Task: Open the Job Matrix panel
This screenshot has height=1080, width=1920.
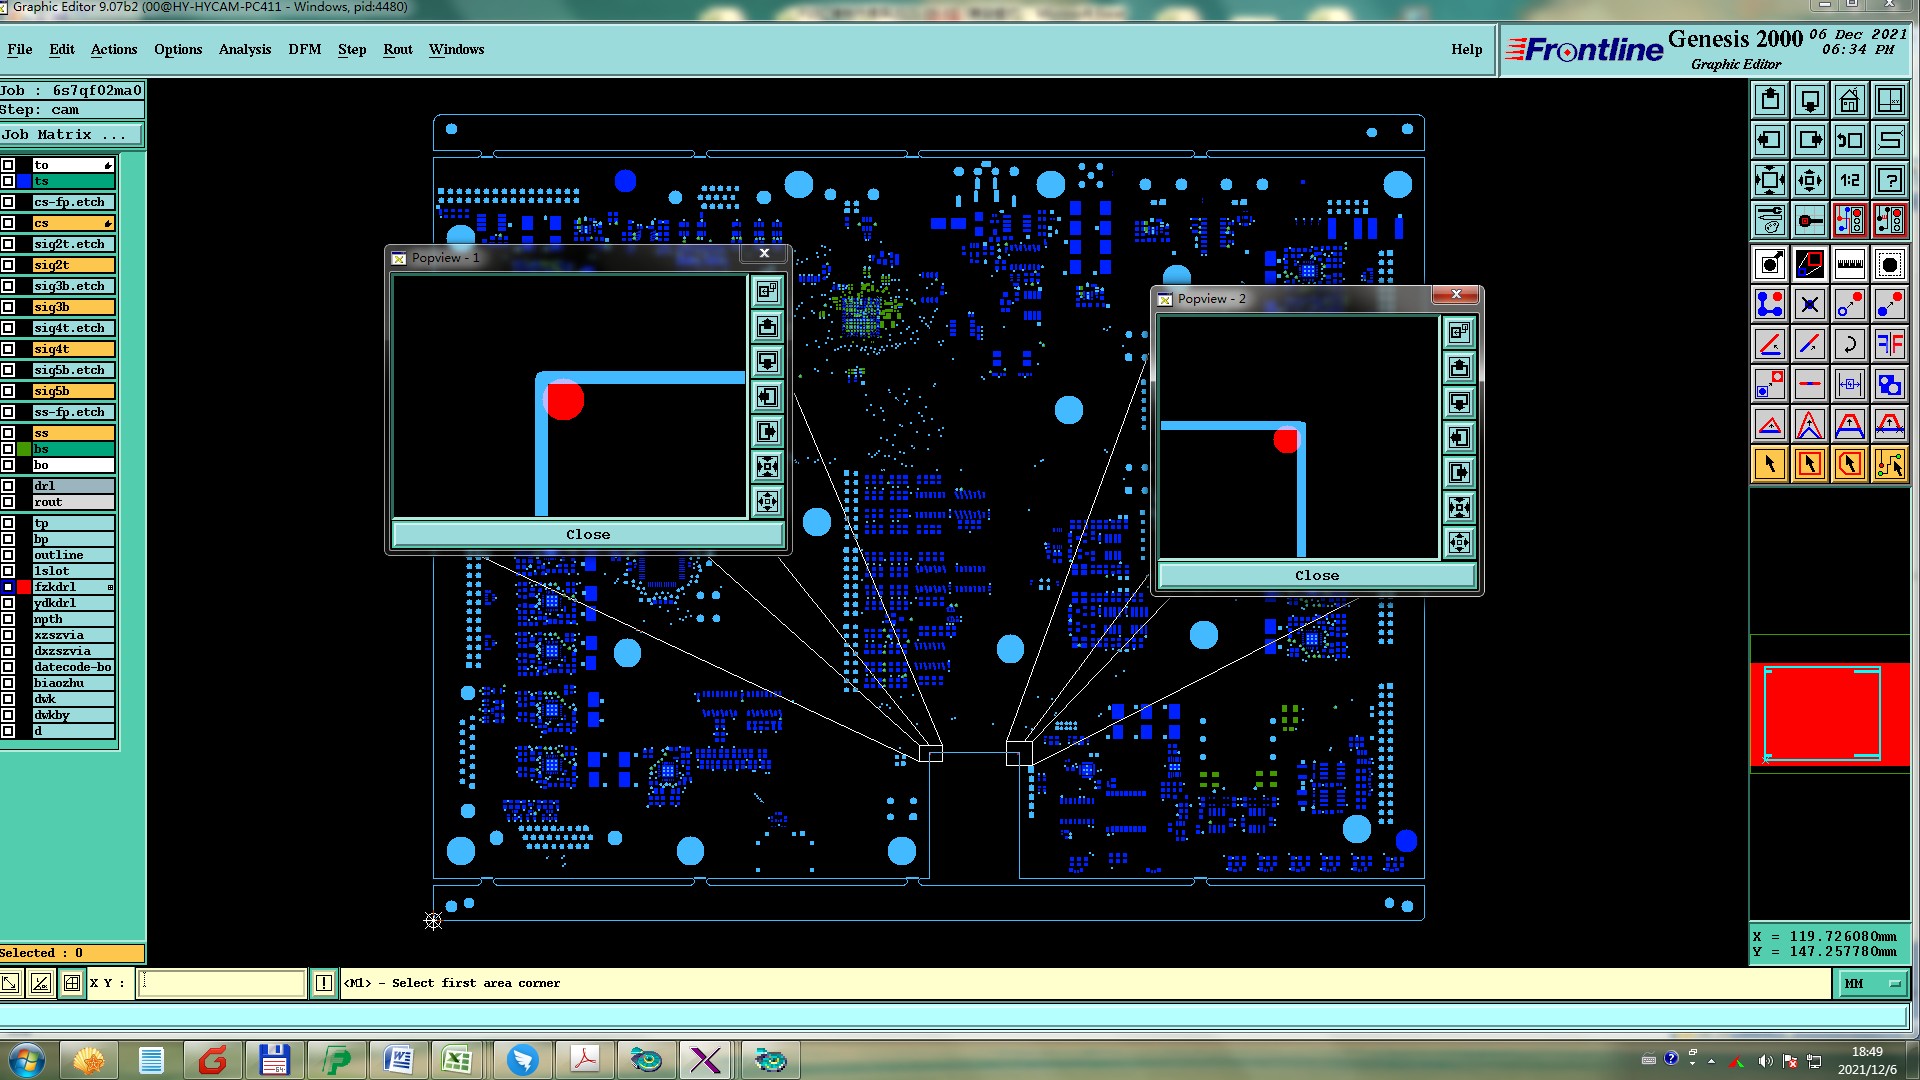Action: pyautogui.click(x=71, y=134)
